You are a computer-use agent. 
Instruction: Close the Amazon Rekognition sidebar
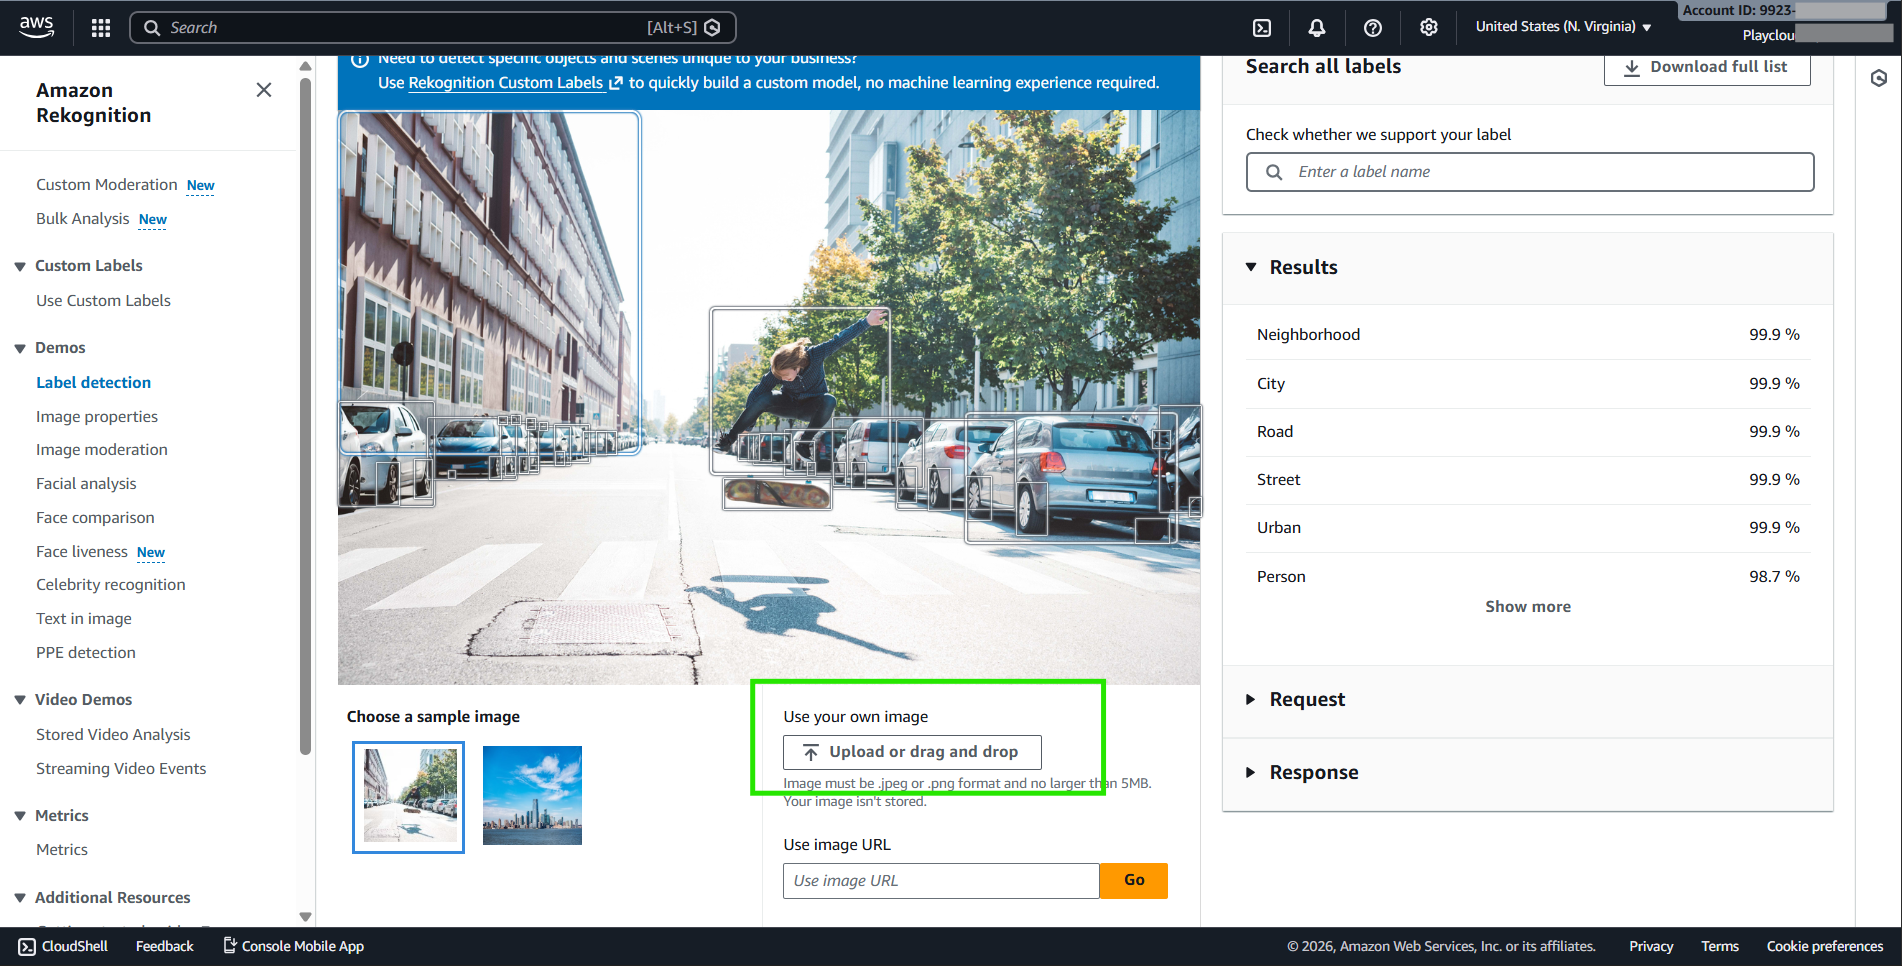point(264,90)
